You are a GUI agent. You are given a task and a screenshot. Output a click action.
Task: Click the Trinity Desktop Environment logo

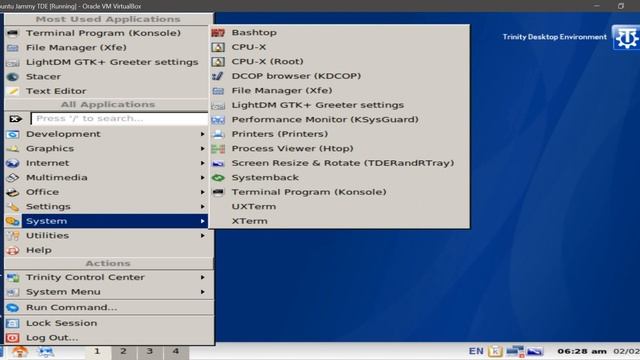click(x=626, y=38)
